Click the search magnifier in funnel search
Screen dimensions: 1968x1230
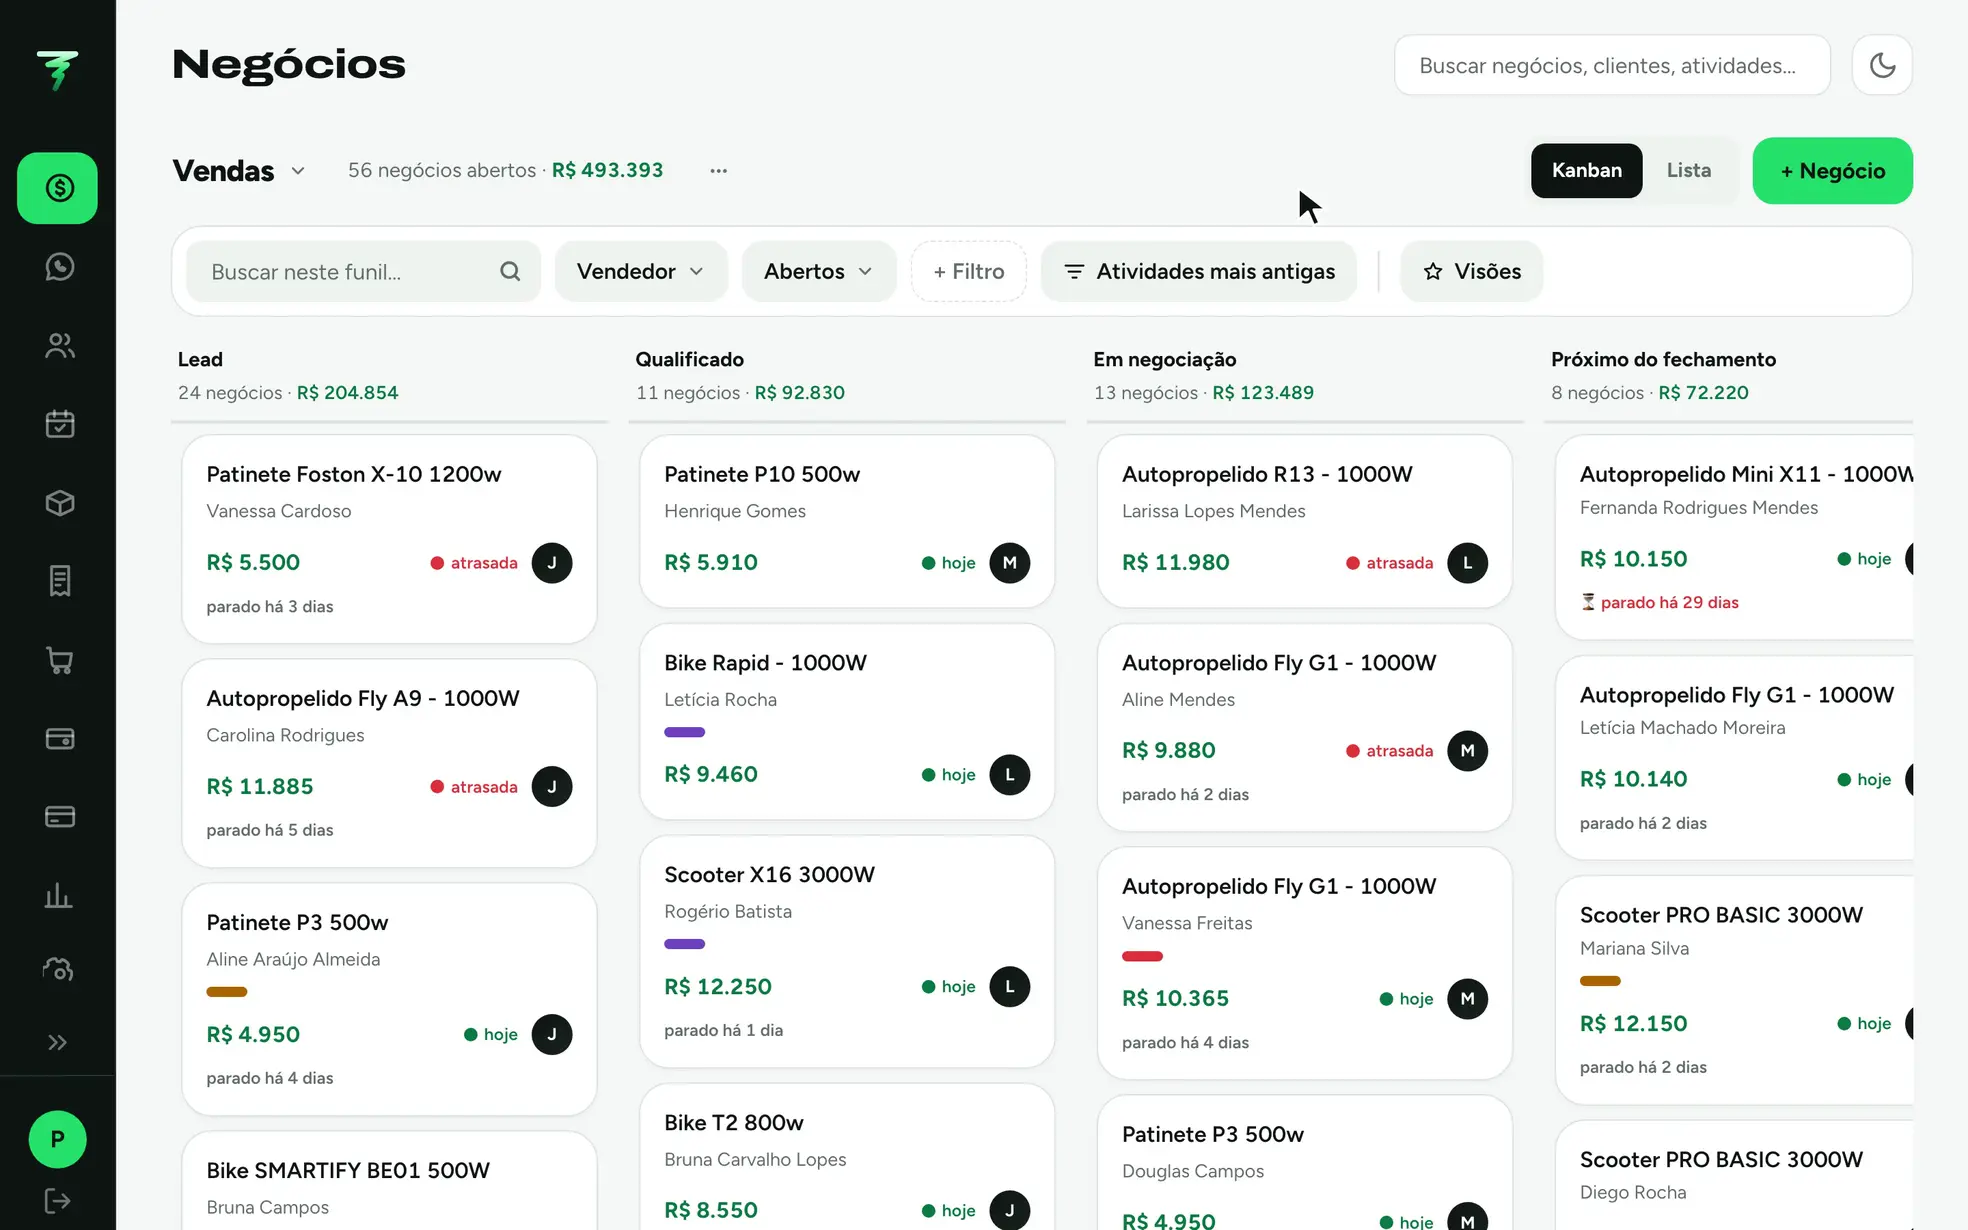point(510,271)
